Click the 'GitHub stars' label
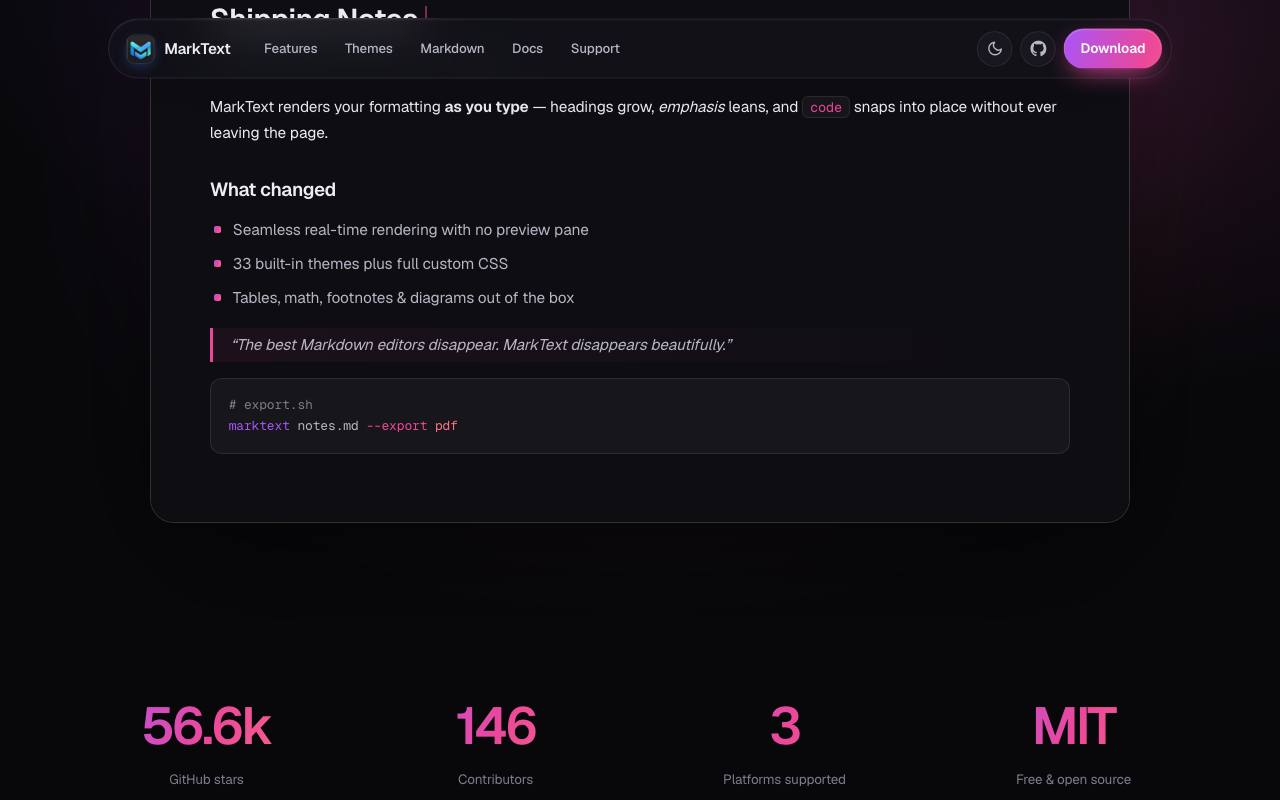This screenshot has height=800, width=1280. point(206,779)
